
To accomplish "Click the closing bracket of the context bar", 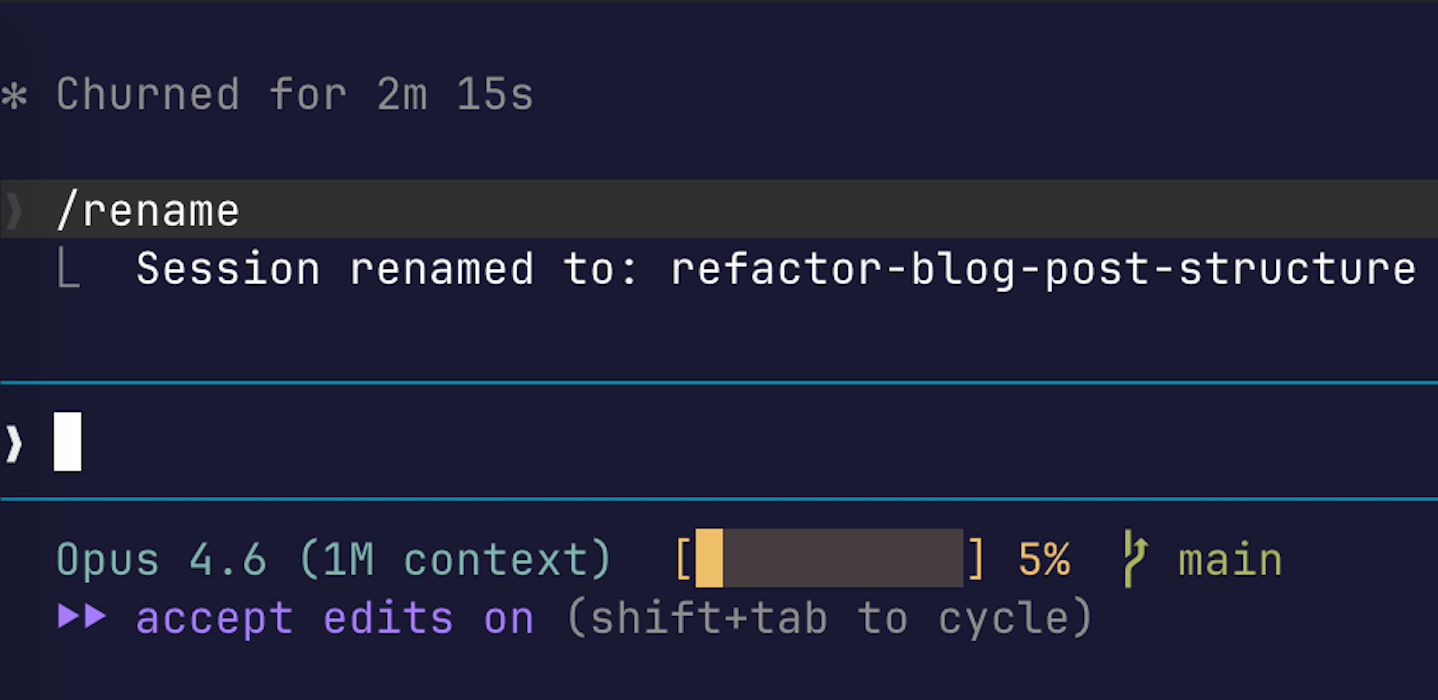I will click(976, 559).
